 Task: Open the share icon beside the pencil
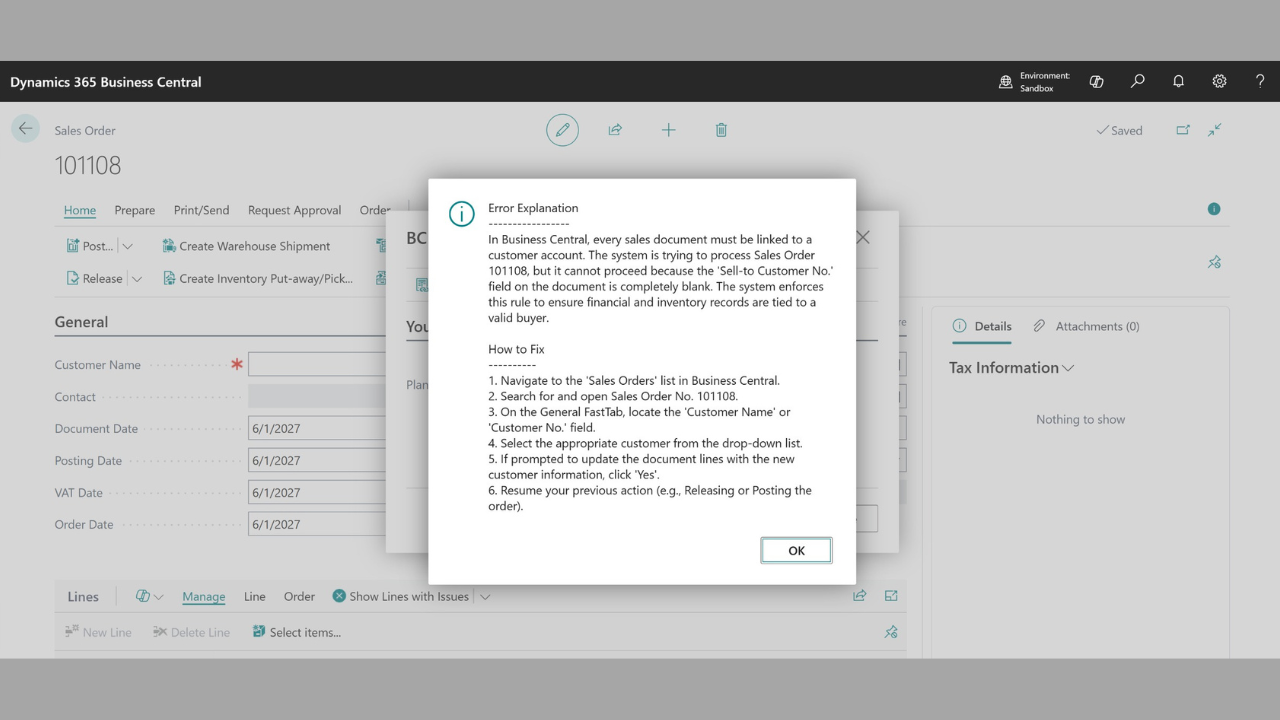point(615,130)
